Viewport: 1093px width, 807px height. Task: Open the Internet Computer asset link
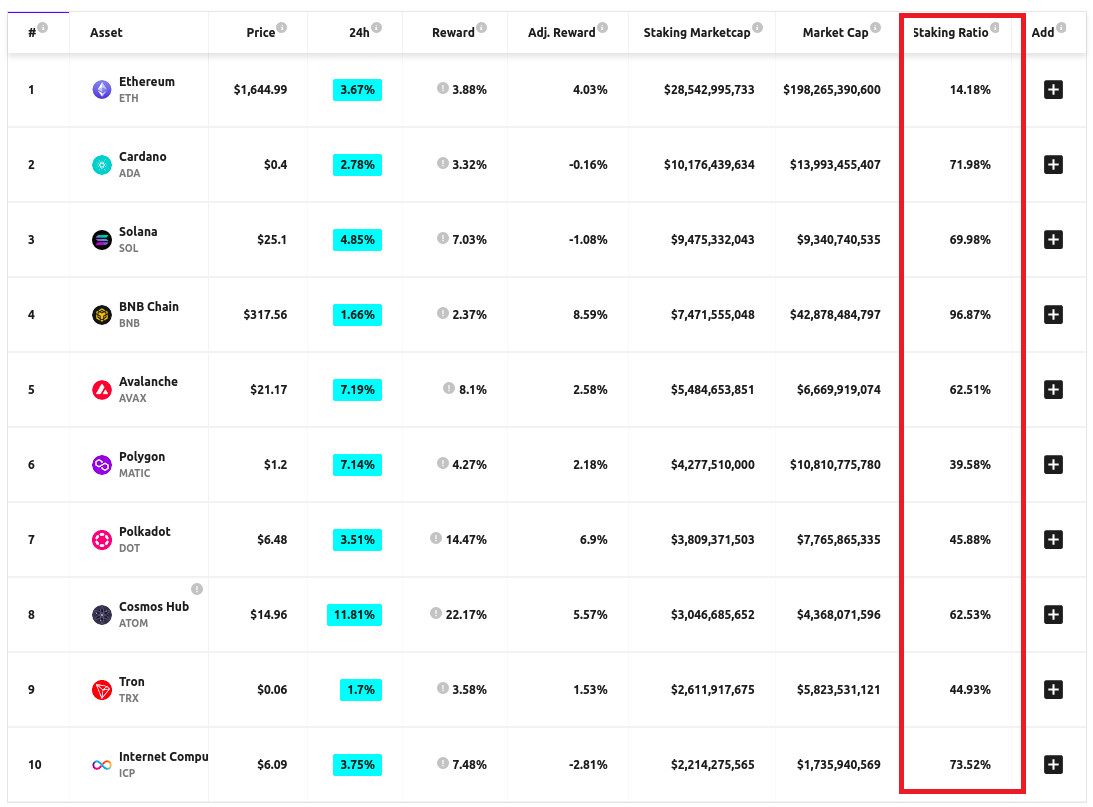163,757
